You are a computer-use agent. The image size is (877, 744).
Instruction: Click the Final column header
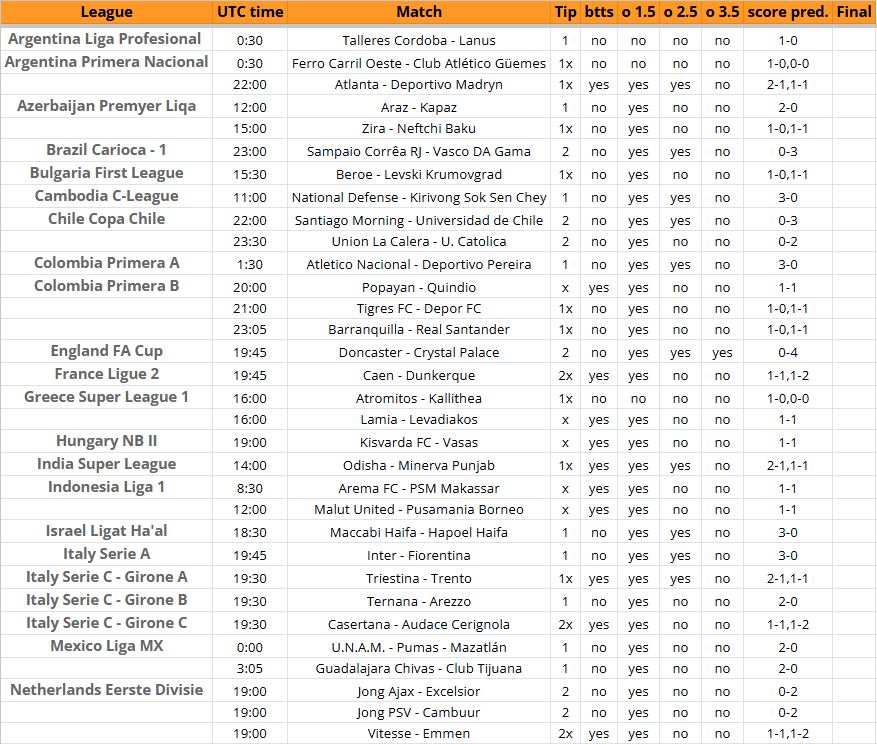click(854, 12)
